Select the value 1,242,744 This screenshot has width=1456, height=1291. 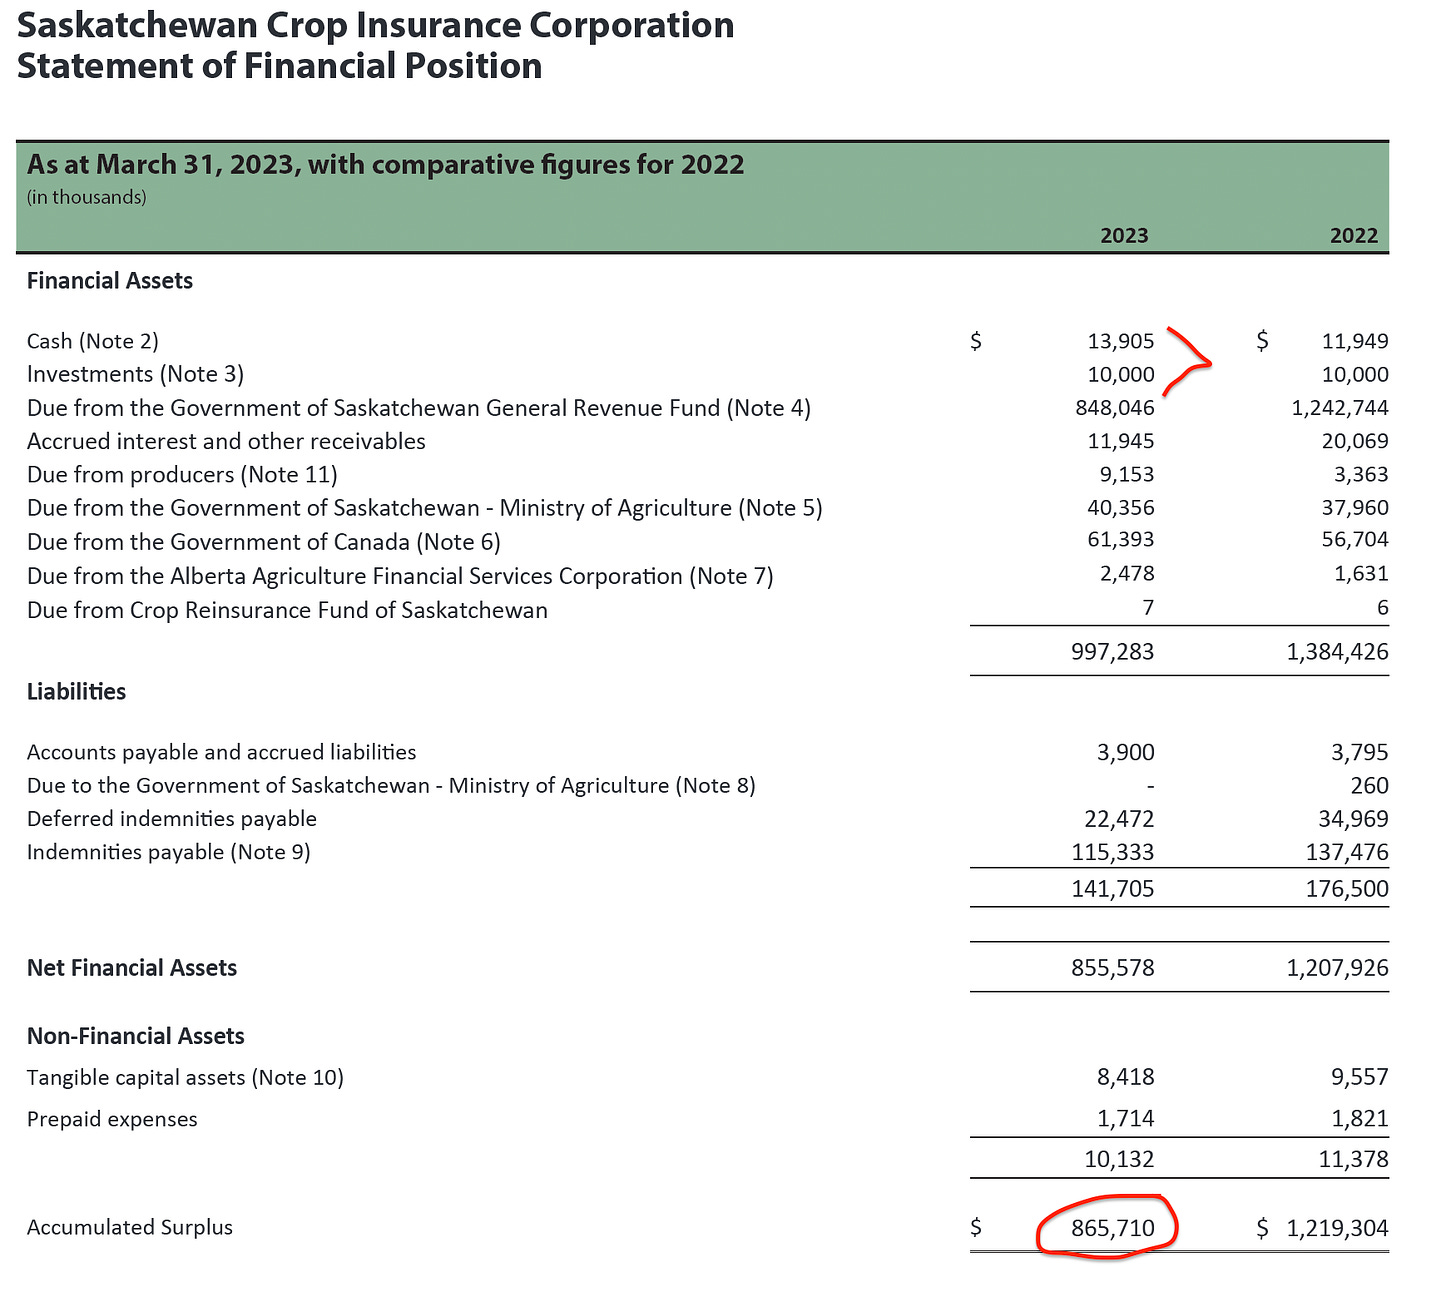(1338, 408)
